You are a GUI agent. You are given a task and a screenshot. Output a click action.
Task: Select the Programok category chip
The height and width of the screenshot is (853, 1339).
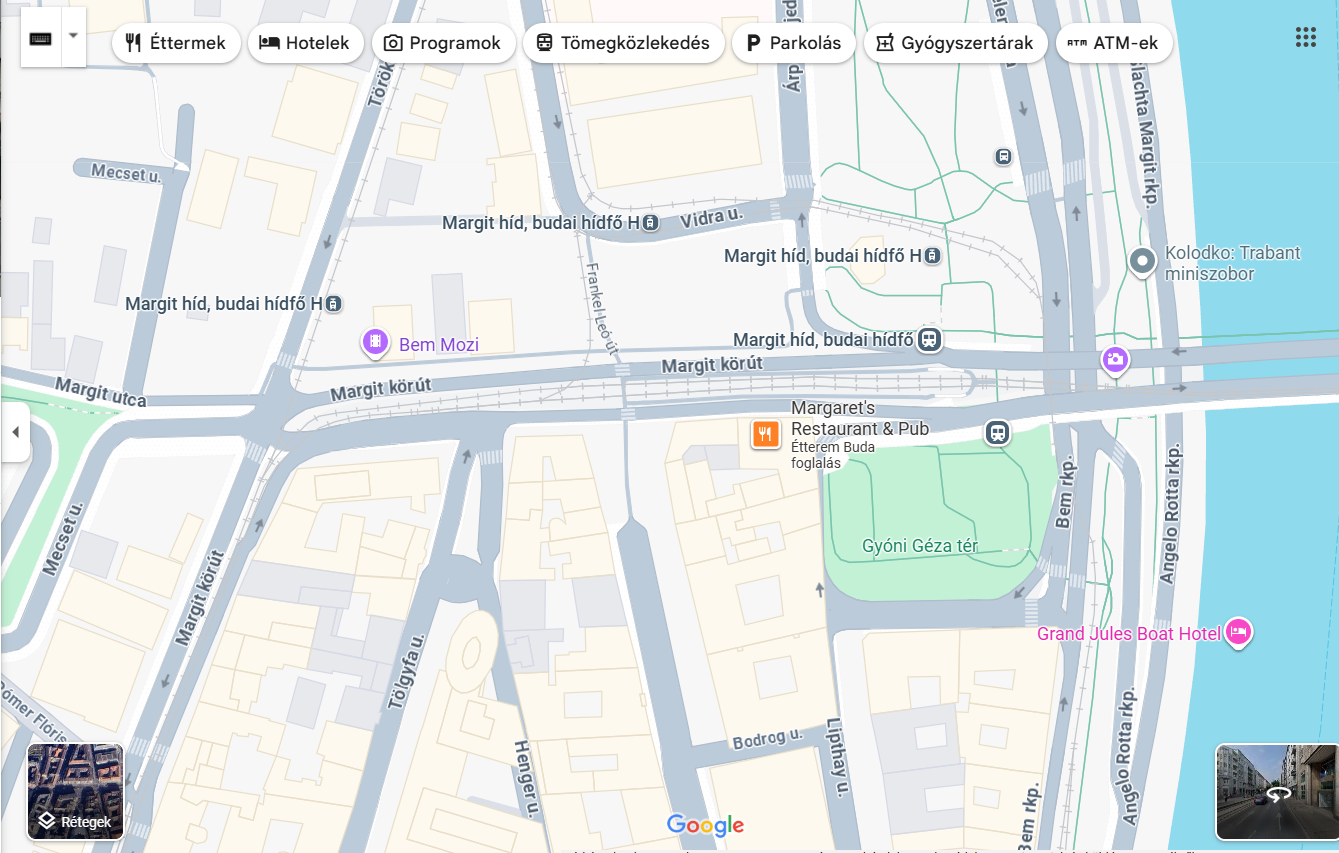[443, 43]
